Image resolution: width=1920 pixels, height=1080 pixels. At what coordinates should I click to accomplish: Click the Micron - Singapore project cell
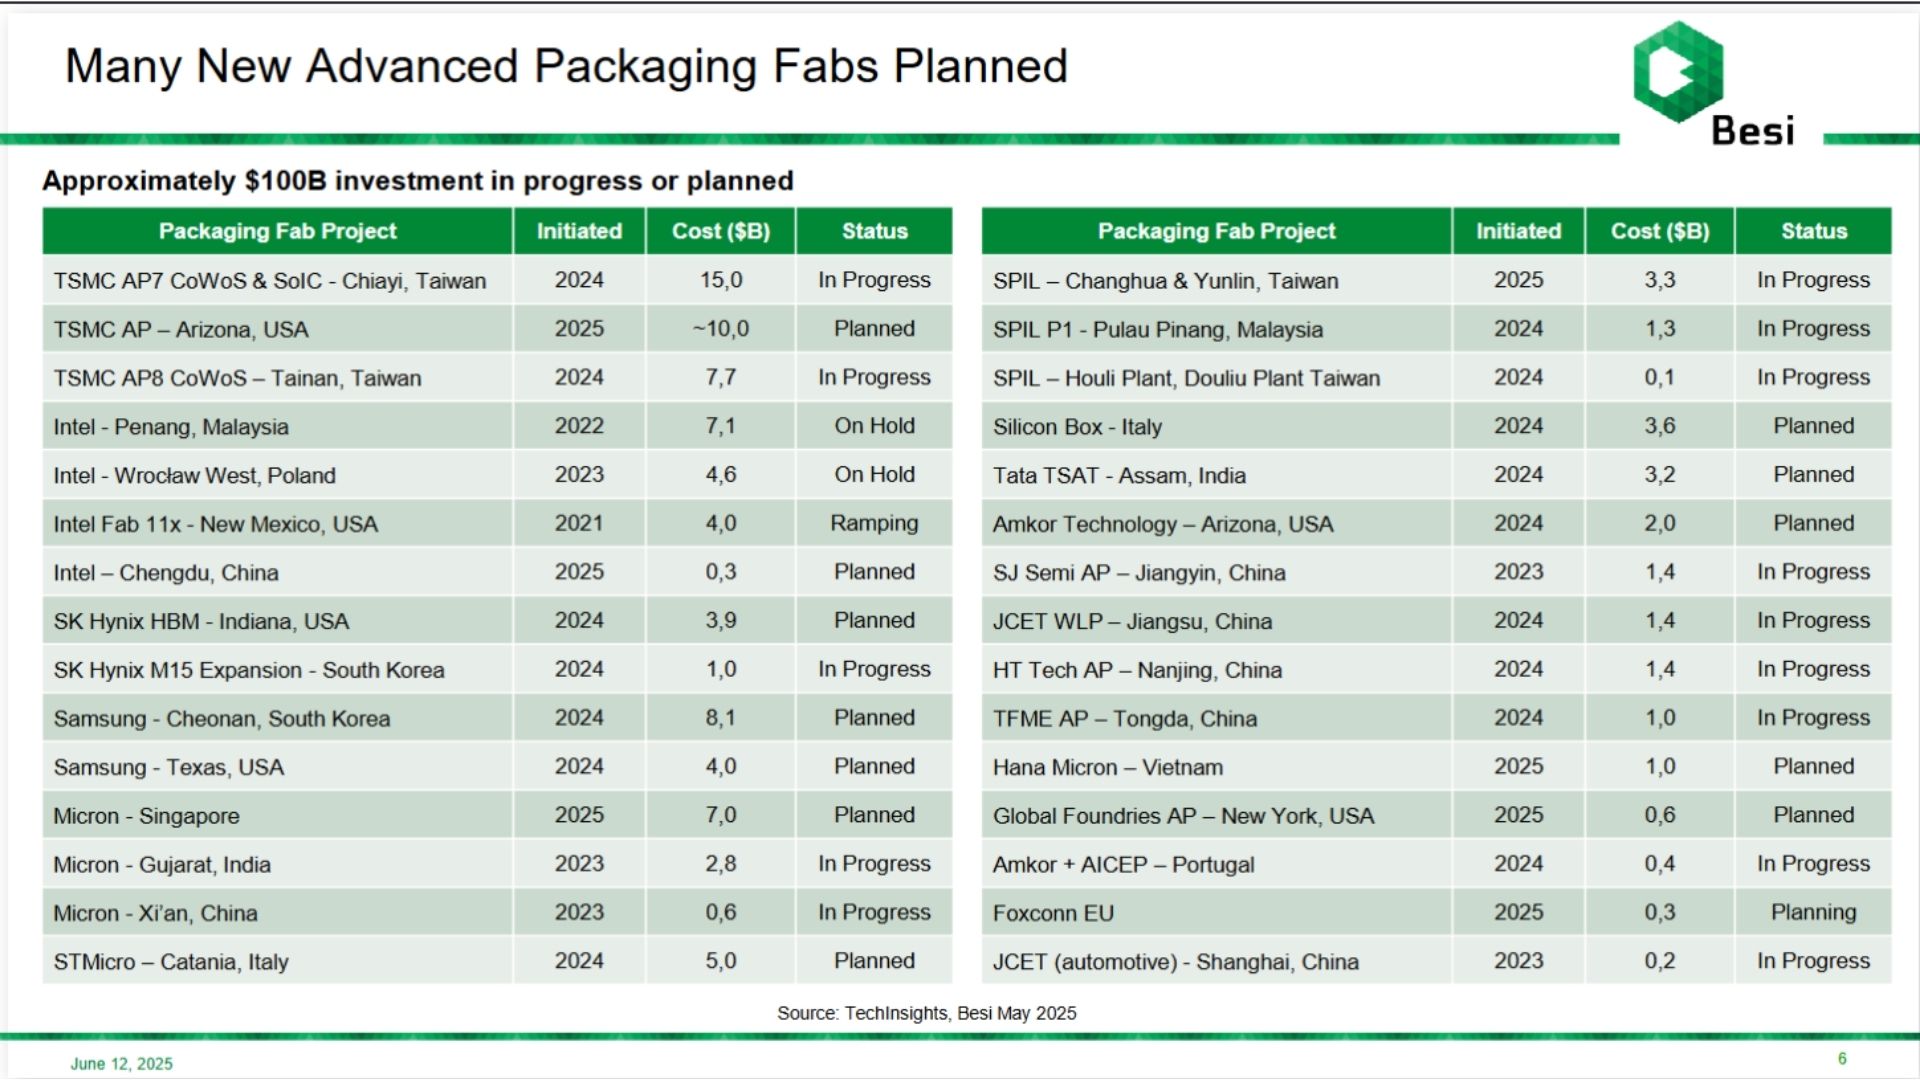[x=277, y=816]
